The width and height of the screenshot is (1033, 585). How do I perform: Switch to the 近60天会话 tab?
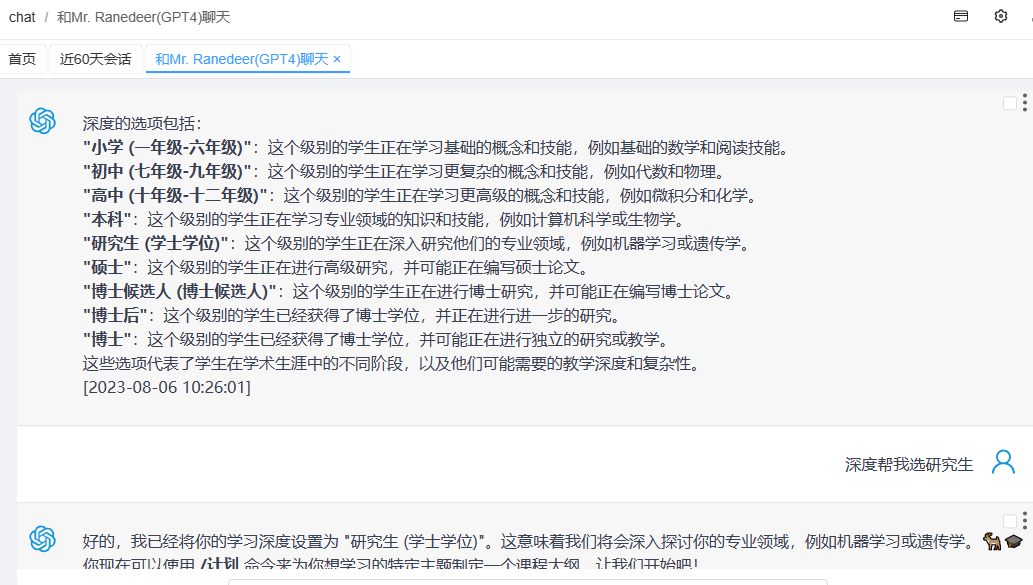pyautogui.click(x=95, y=59)
